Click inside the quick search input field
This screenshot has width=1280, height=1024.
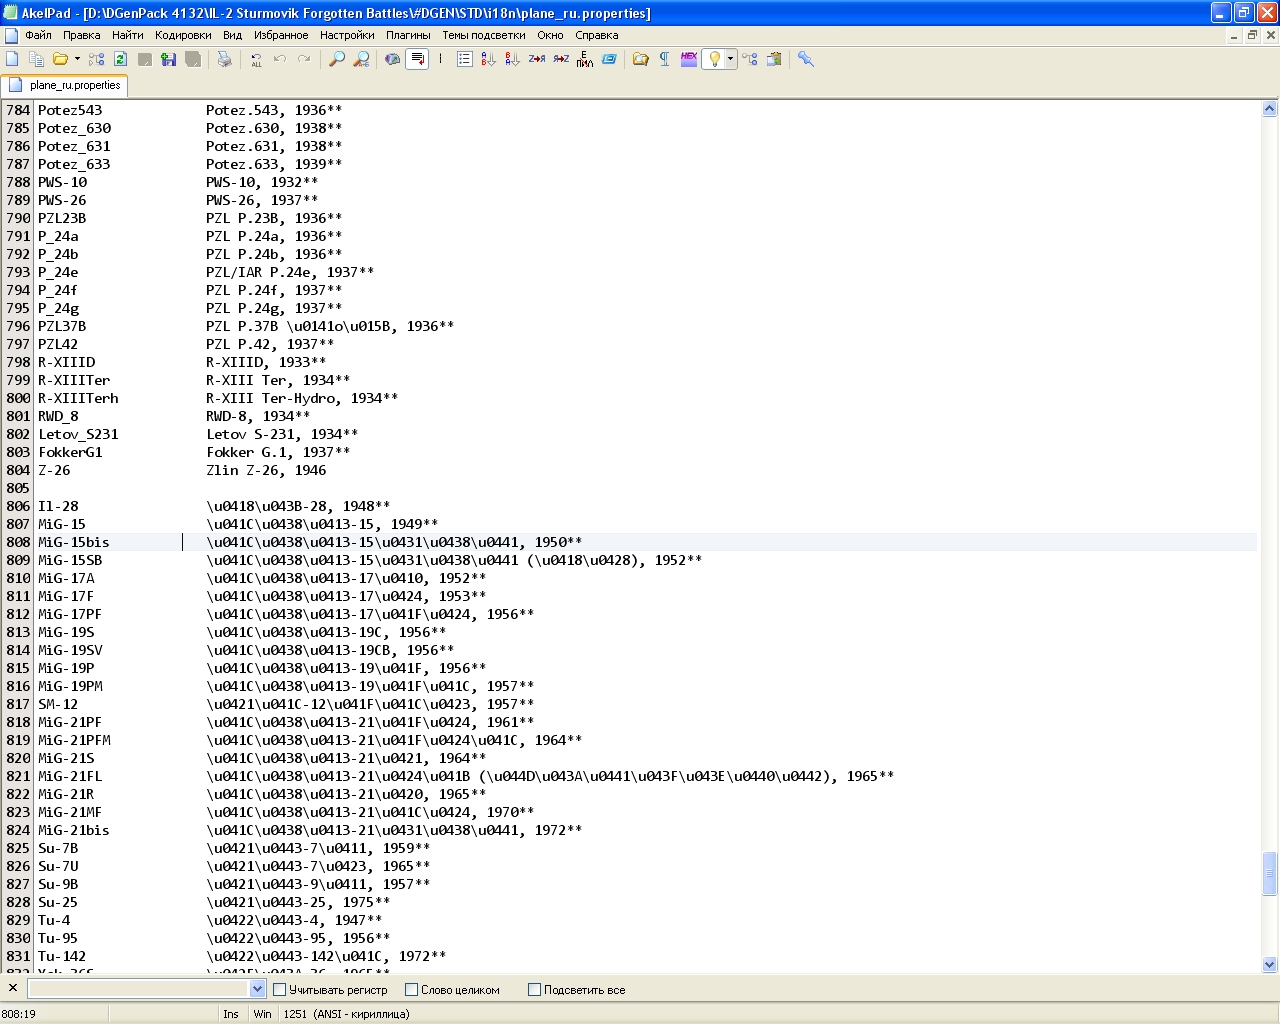click(138, 989)
